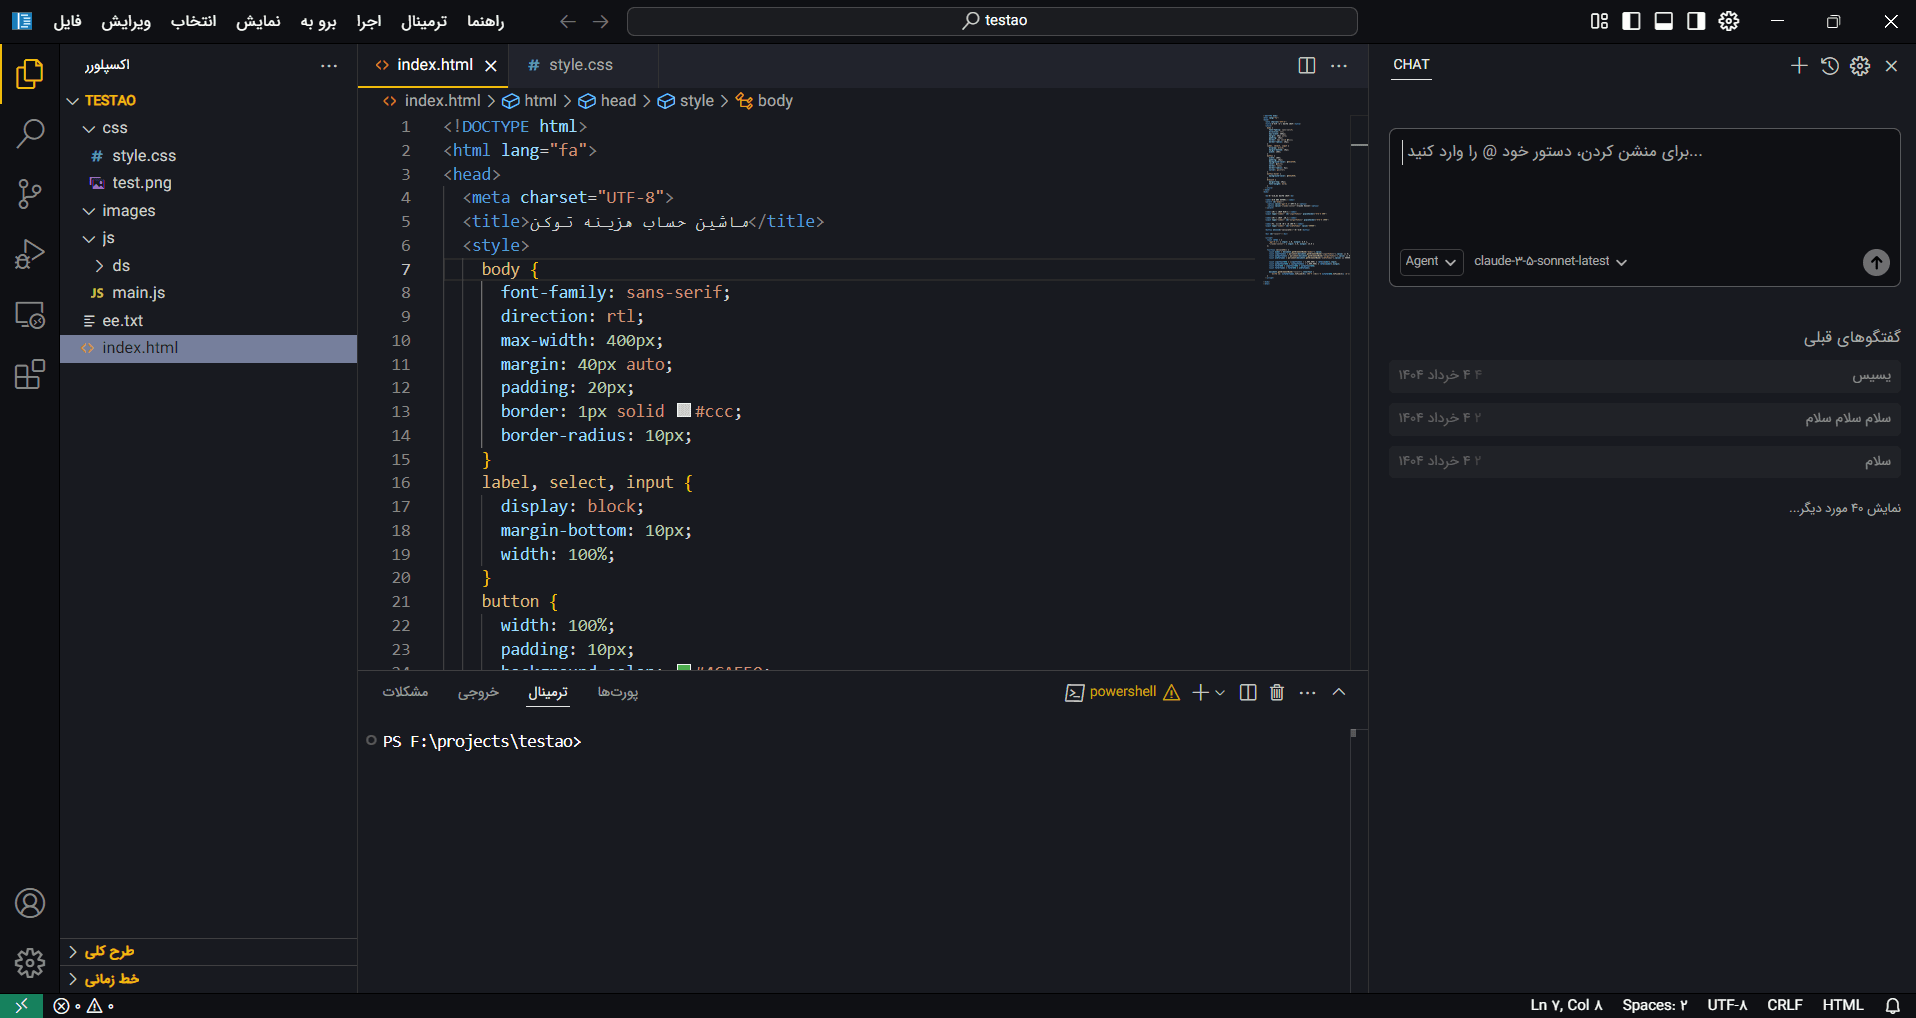The width and height of the screenshot is (1916, 1018).
Task: Split the editor to the right
Action: point(1306,65)
